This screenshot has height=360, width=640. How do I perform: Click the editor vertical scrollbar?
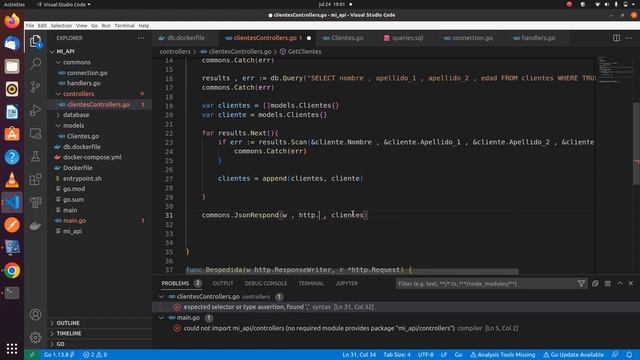pyautogui.click(x=636, y=144)
